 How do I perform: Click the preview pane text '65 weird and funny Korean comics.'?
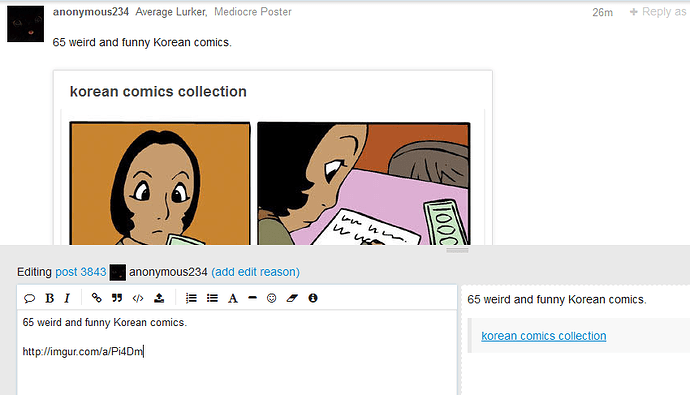(x=557, y=300)
